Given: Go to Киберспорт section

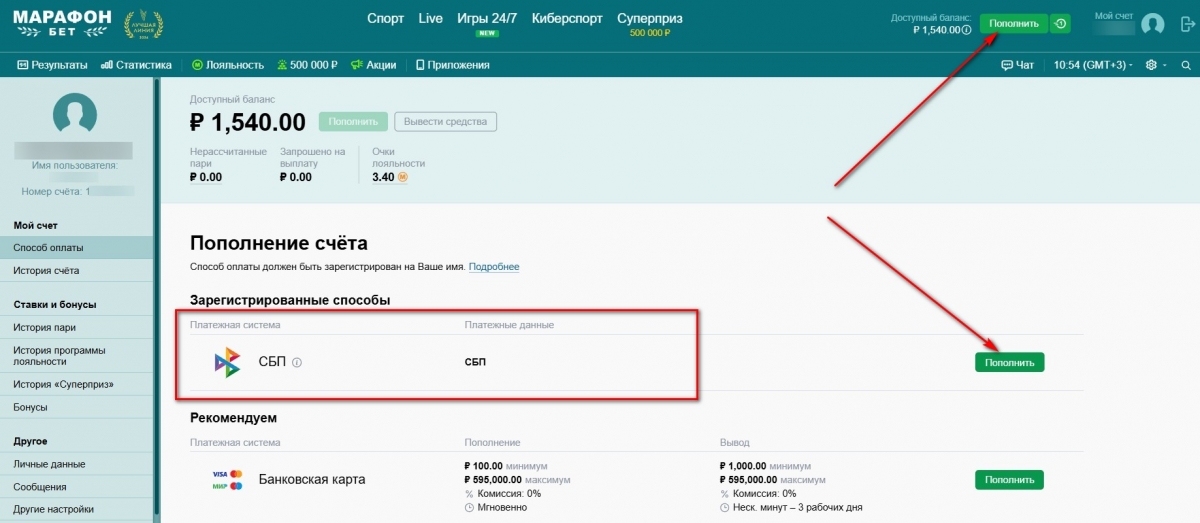Looking at the screenshot, I should click(567, 19).
